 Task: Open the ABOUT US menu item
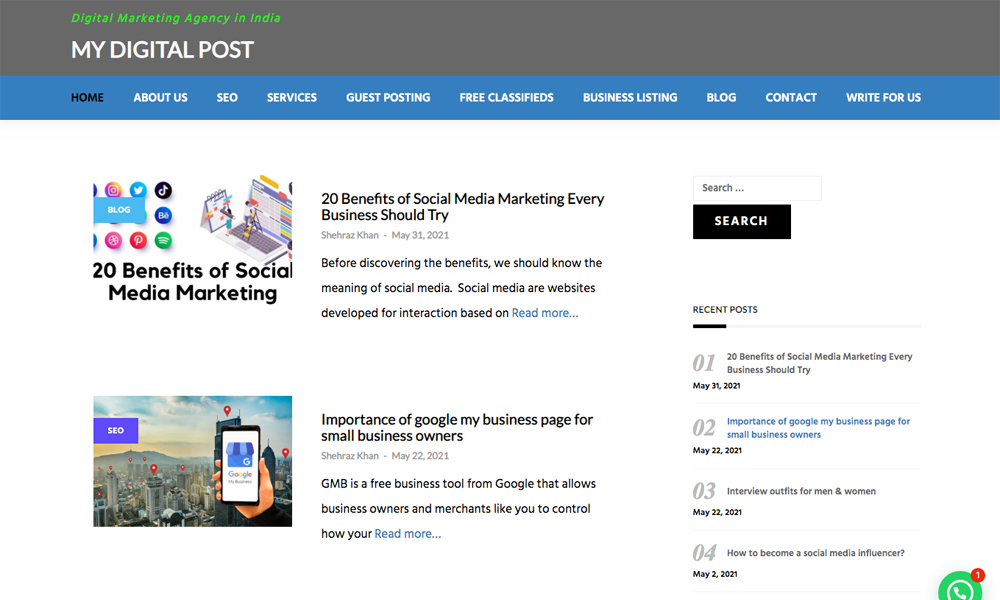coord(160,98)
